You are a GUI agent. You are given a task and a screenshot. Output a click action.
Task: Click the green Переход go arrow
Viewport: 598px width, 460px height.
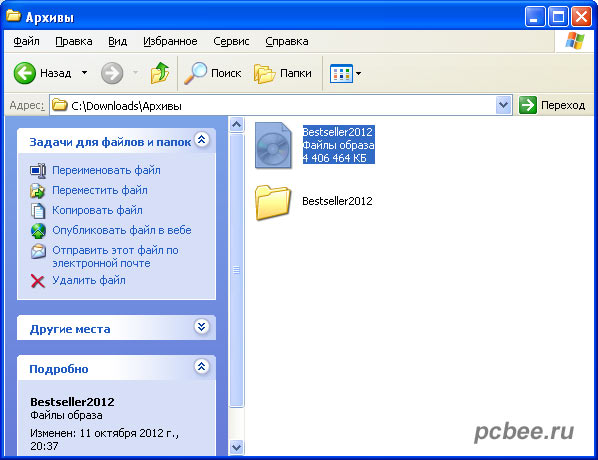click(x=528, y=105)
